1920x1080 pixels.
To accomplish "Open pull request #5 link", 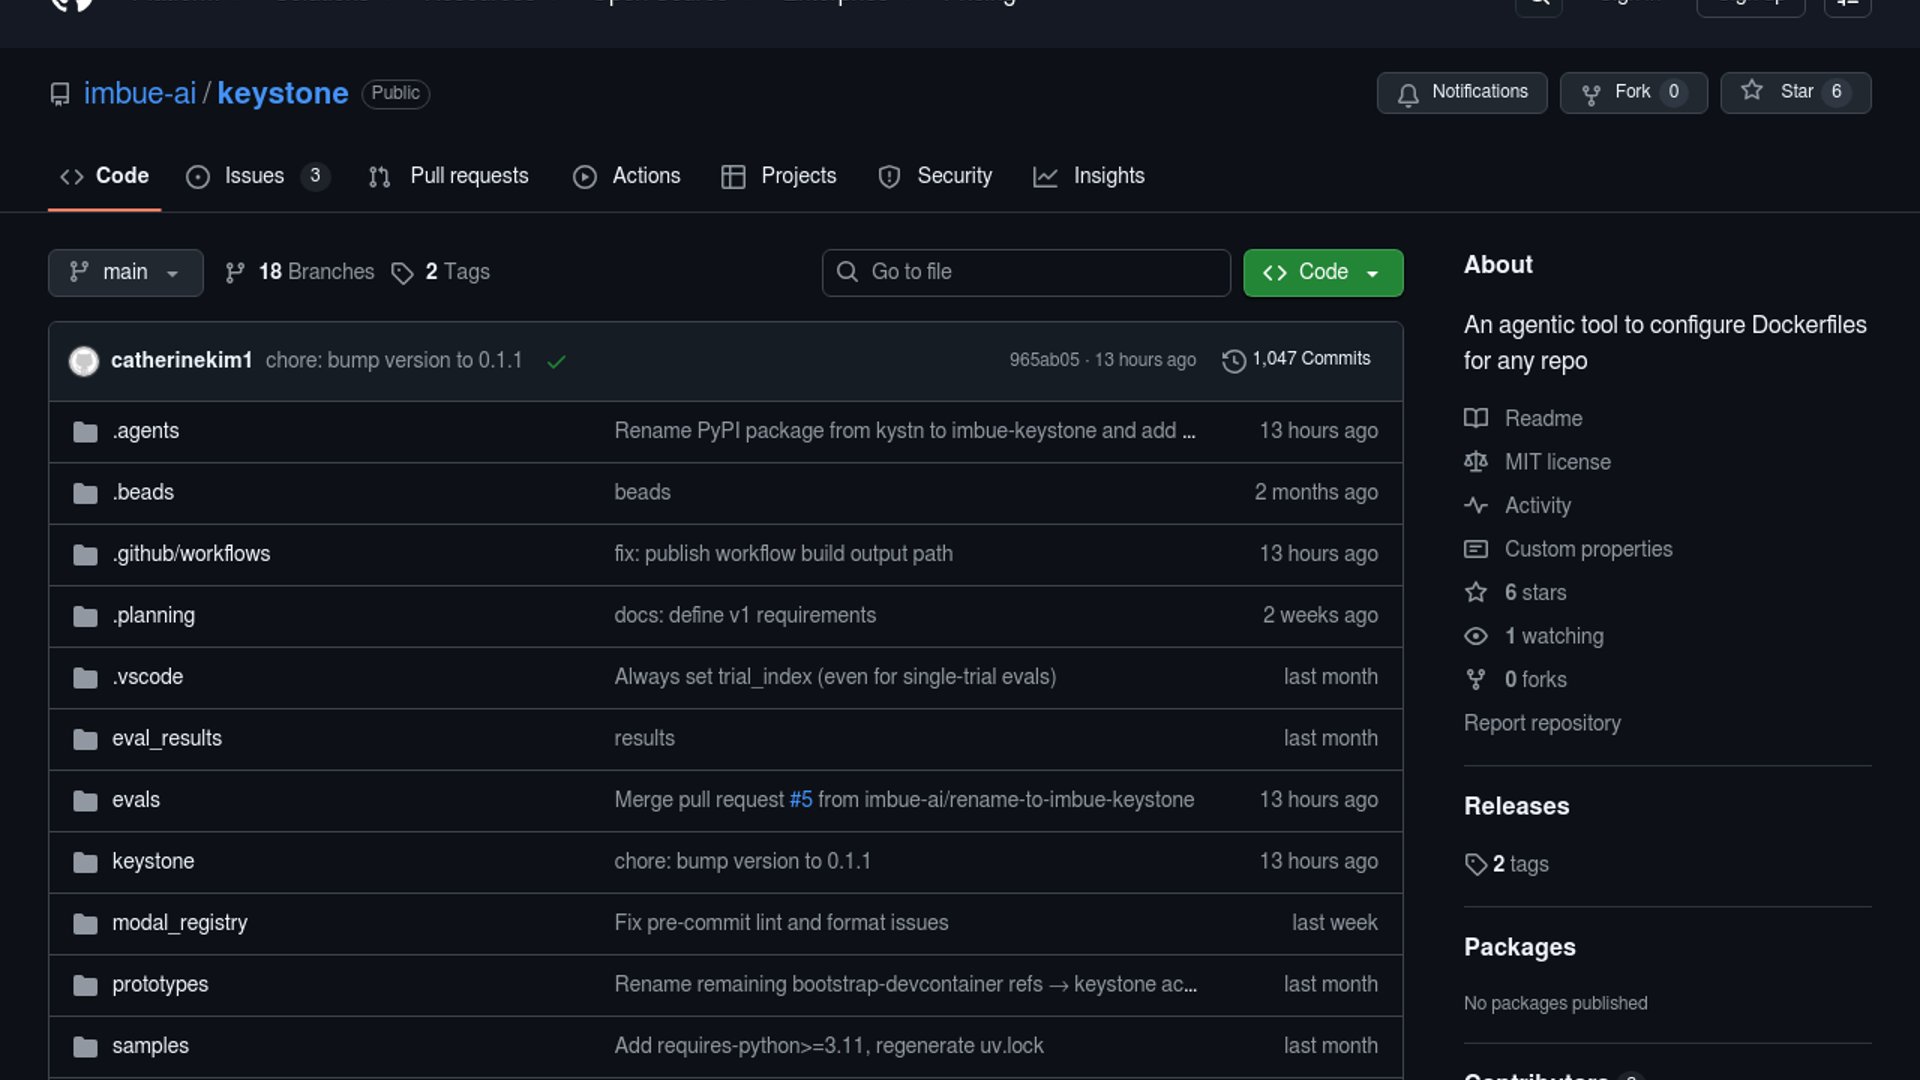I will tap(800, 800).
